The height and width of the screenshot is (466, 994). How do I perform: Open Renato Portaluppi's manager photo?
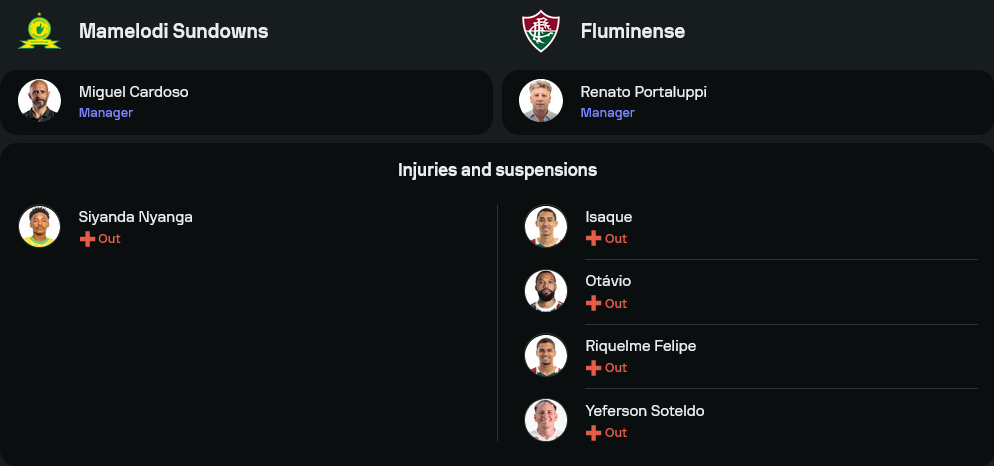point(541,100)
